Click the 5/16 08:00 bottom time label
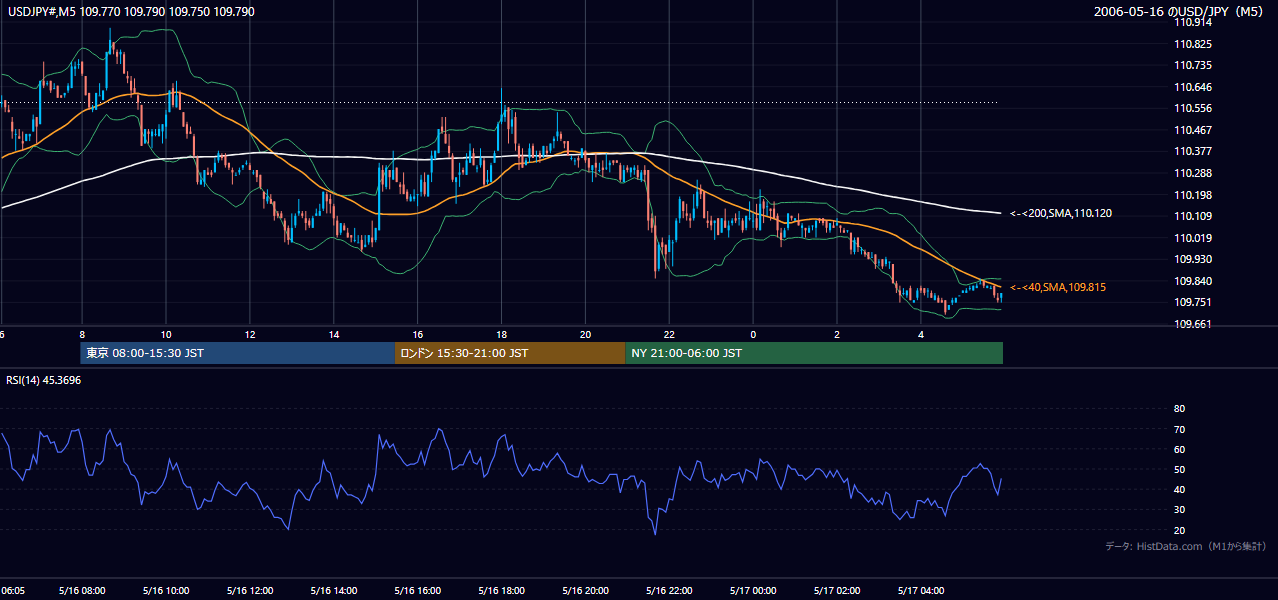The width and height of the screenshot is (1278, 600). coord(82,590)
